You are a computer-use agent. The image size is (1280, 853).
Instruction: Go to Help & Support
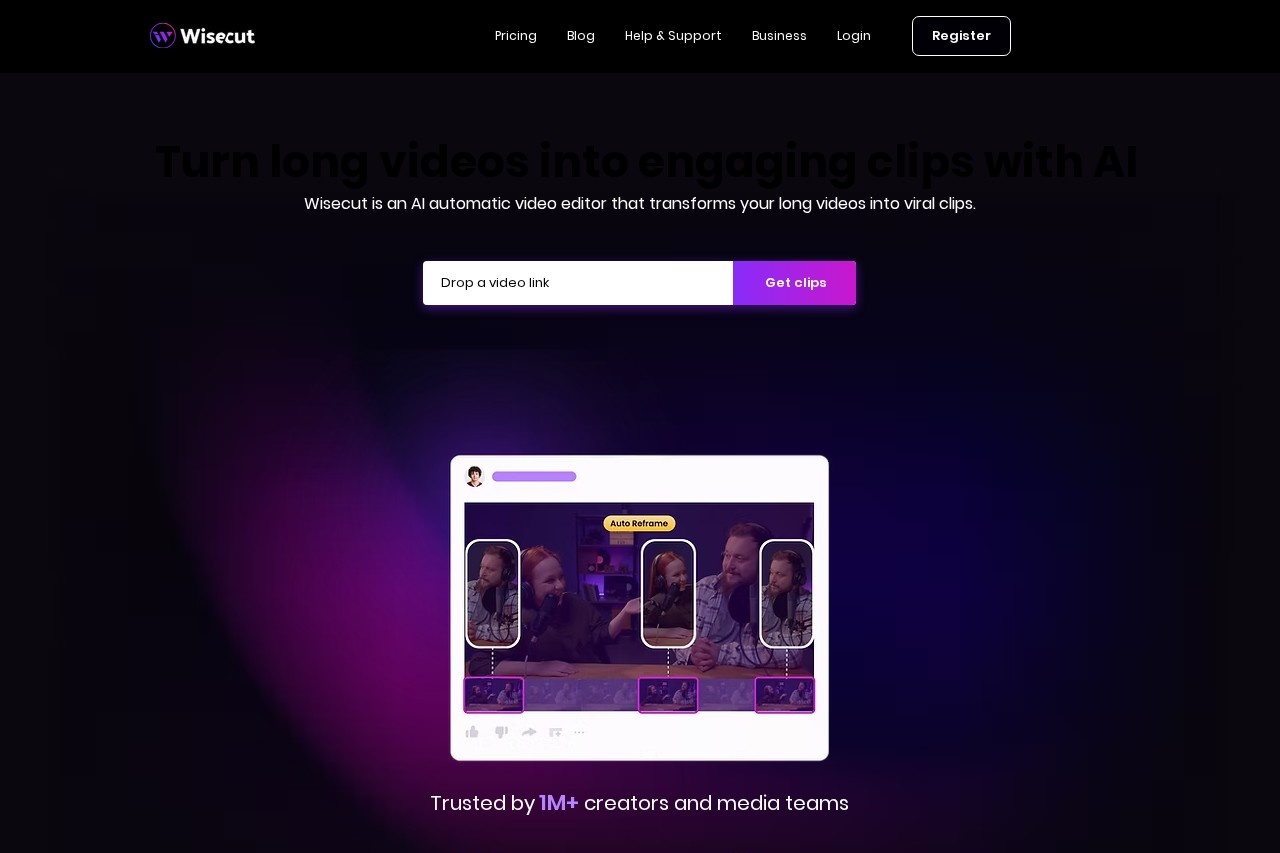pos(673,36)
